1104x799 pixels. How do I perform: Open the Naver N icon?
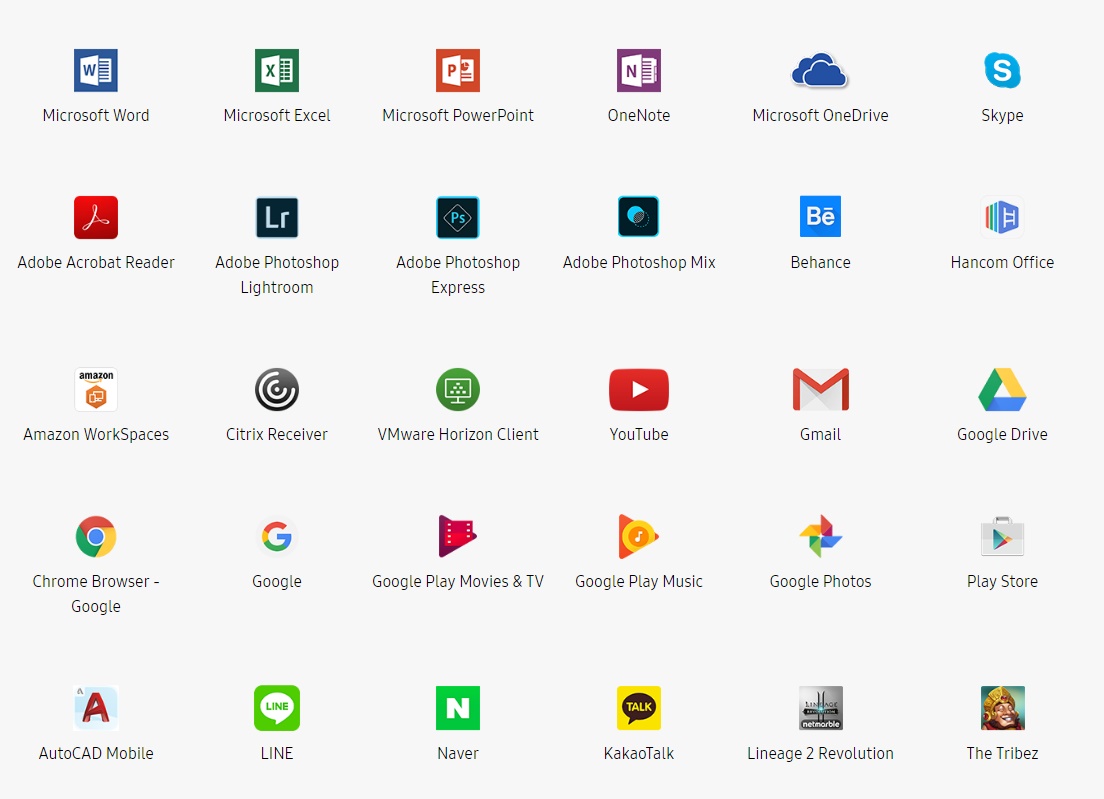pos(458,708)
